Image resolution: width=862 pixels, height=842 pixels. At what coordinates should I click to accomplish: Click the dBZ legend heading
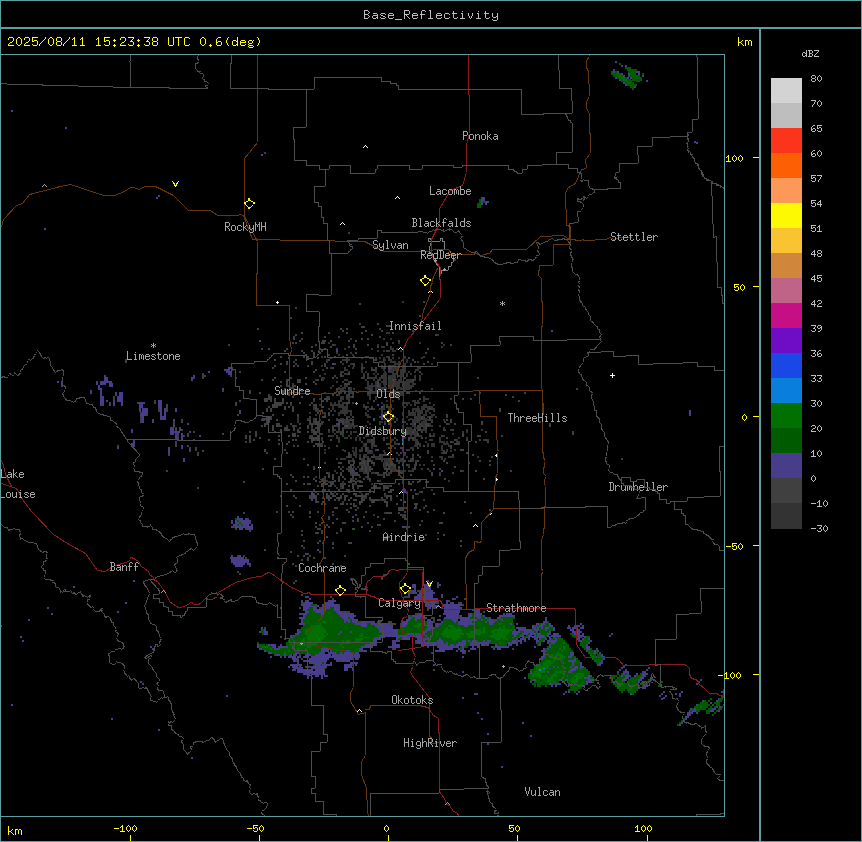(x=810, y=53)
